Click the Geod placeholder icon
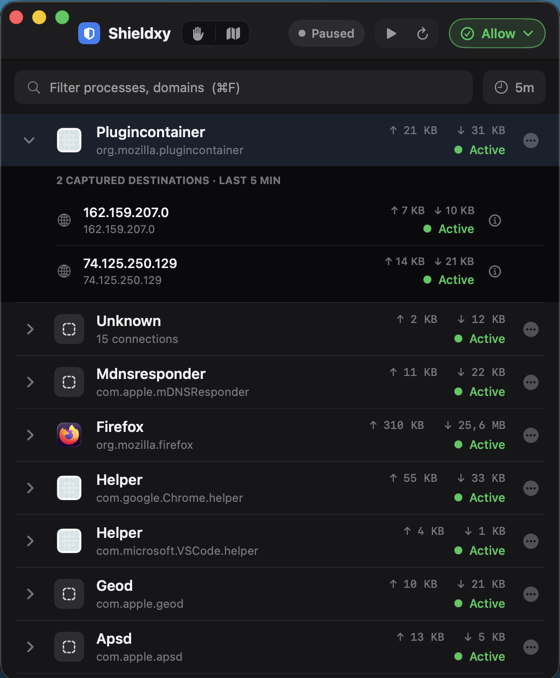Image resolution: width=560 pixels, height=678 pixels. [x=69, y=594]
